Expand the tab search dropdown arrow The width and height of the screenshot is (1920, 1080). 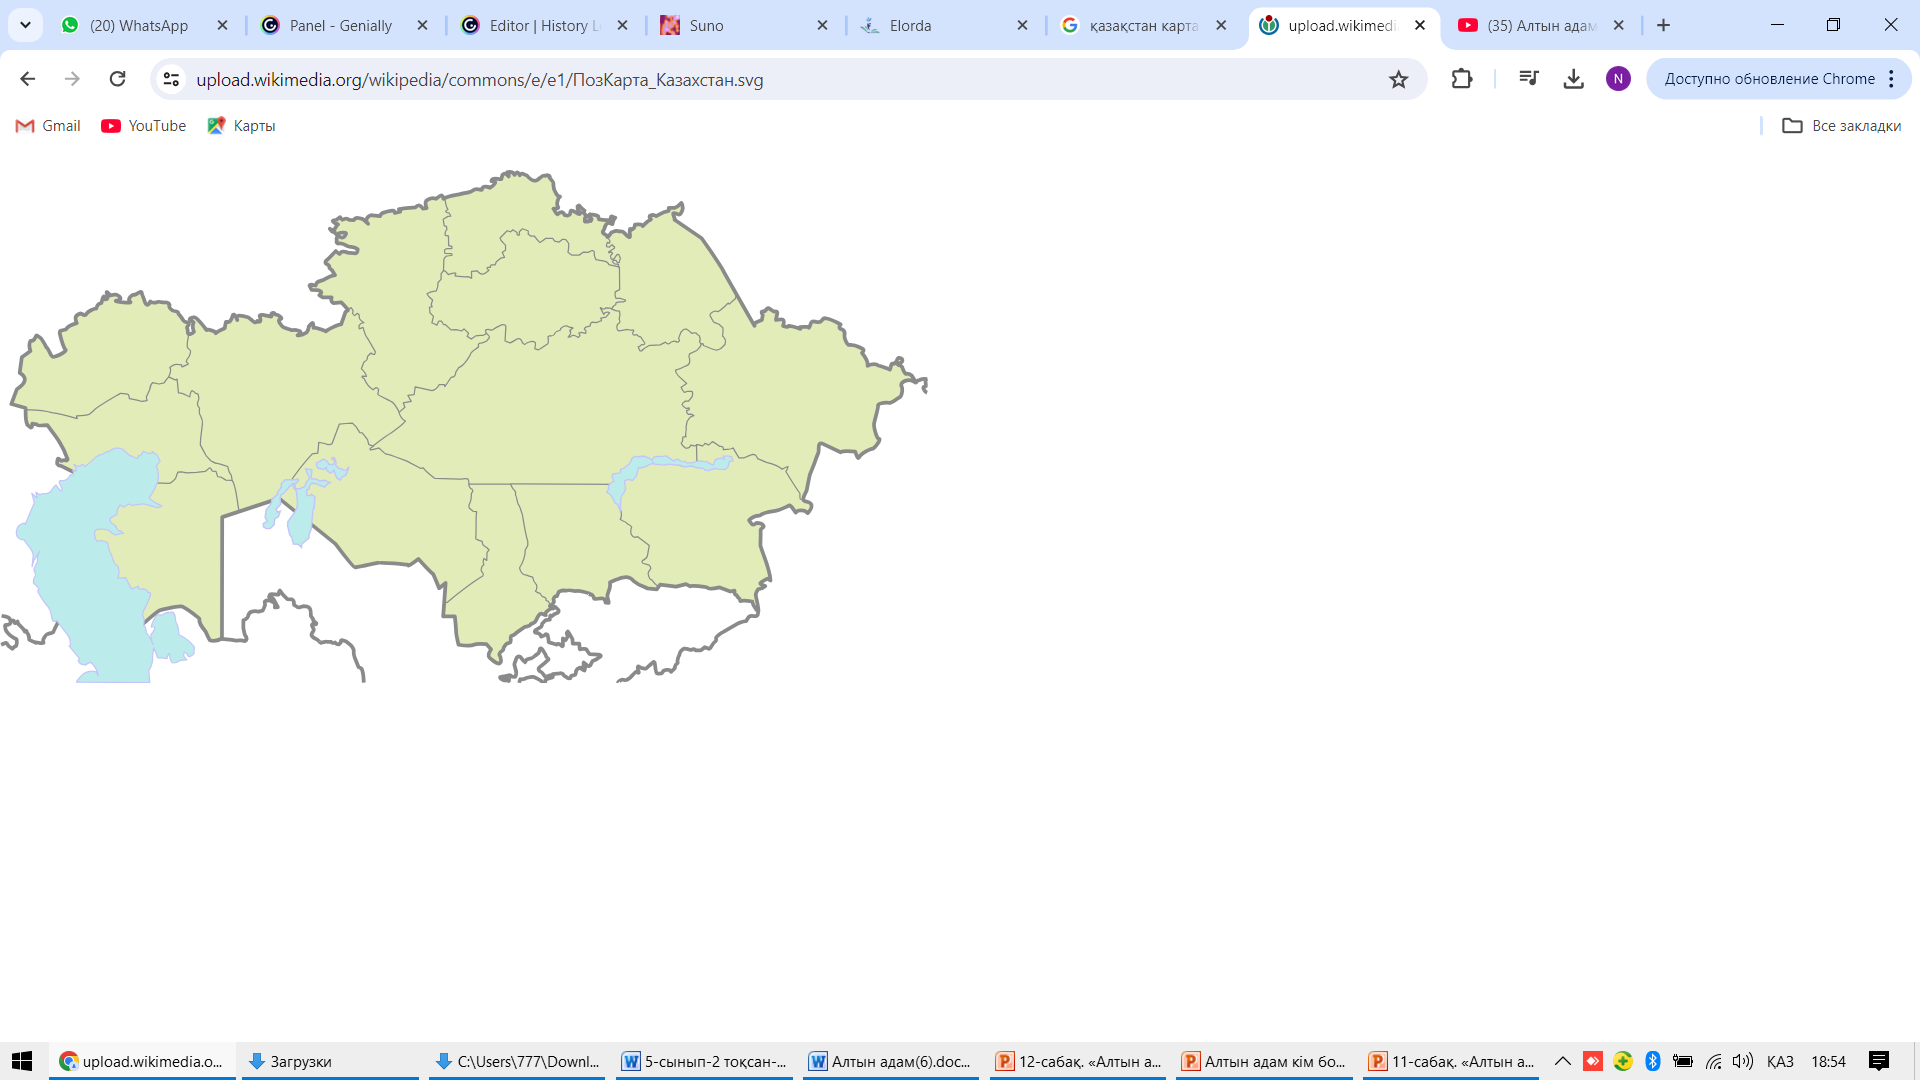coord(25,25)
